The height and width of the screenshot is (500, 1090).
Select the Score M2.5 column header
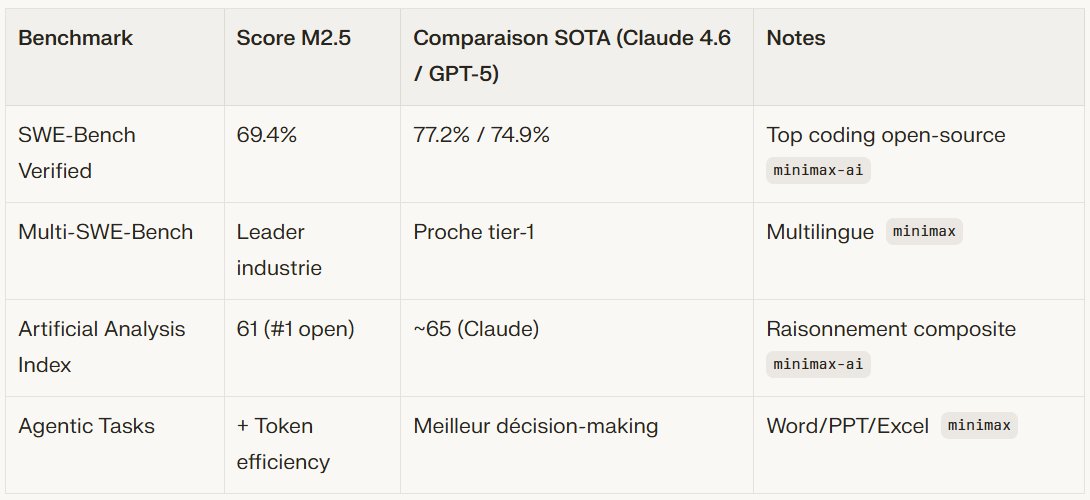pyautogui.click(x=280, y=38)
